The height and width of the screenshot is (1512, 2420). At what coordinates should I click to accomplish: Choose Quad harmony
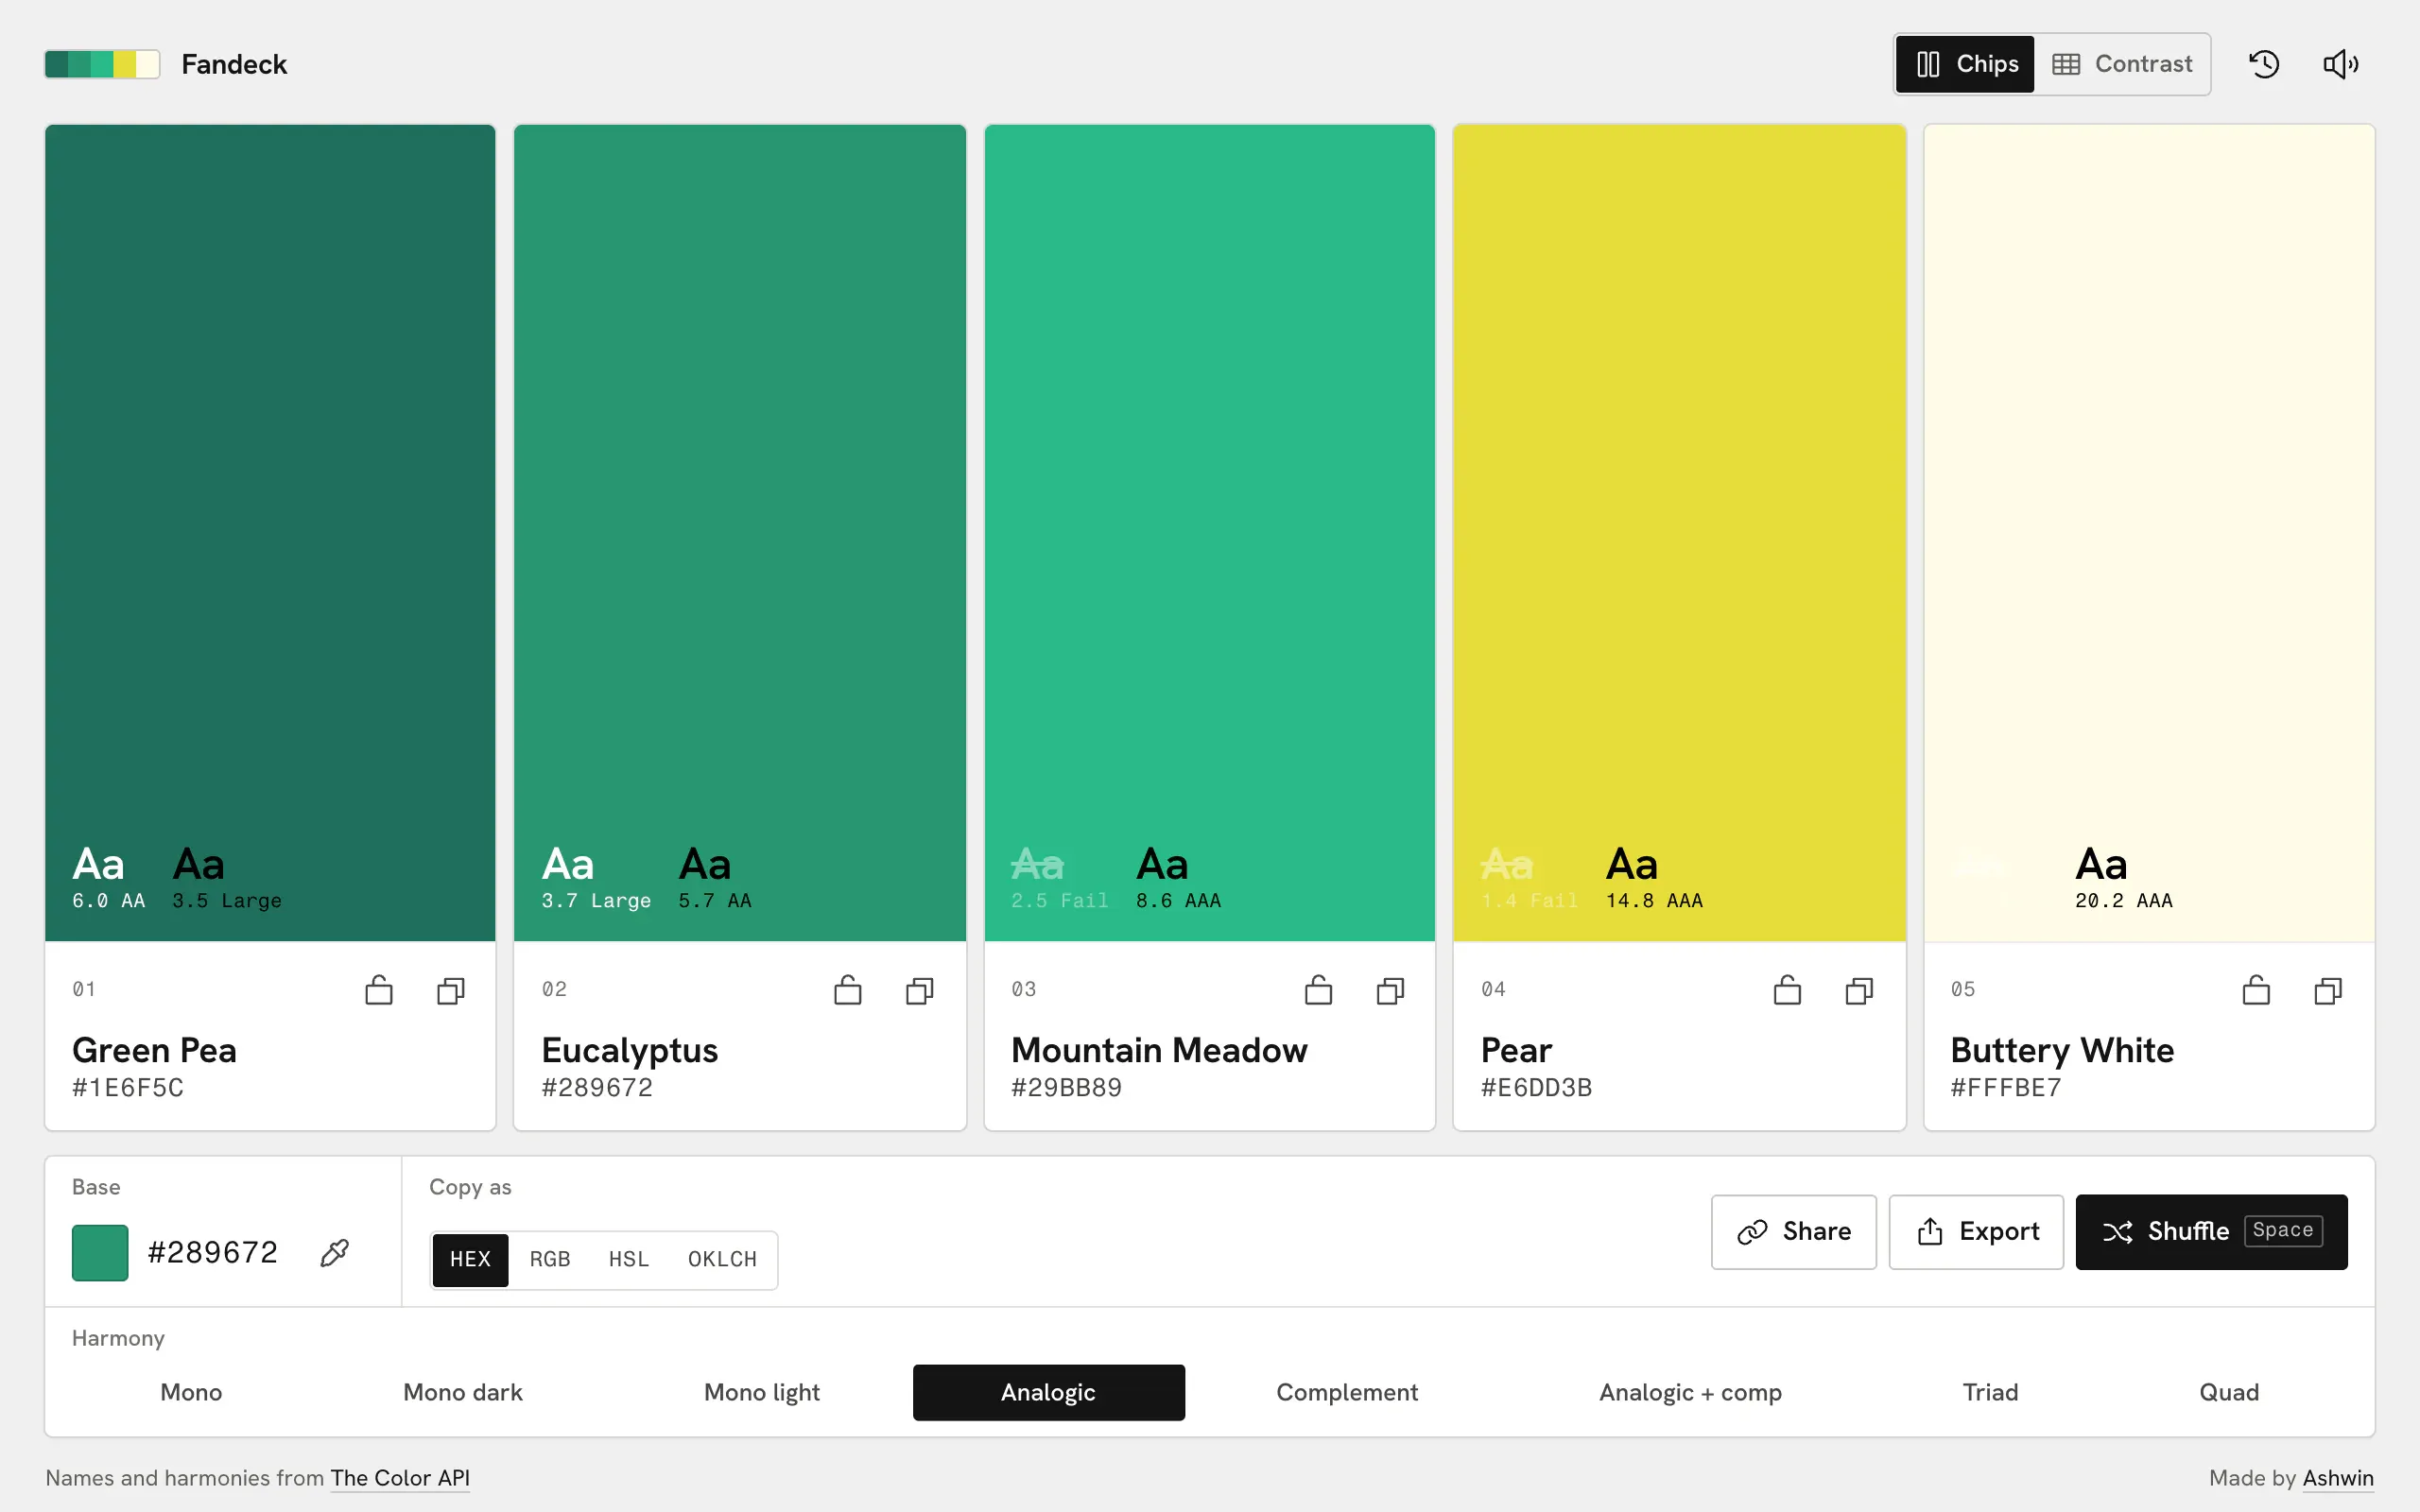[2229, 1392]
